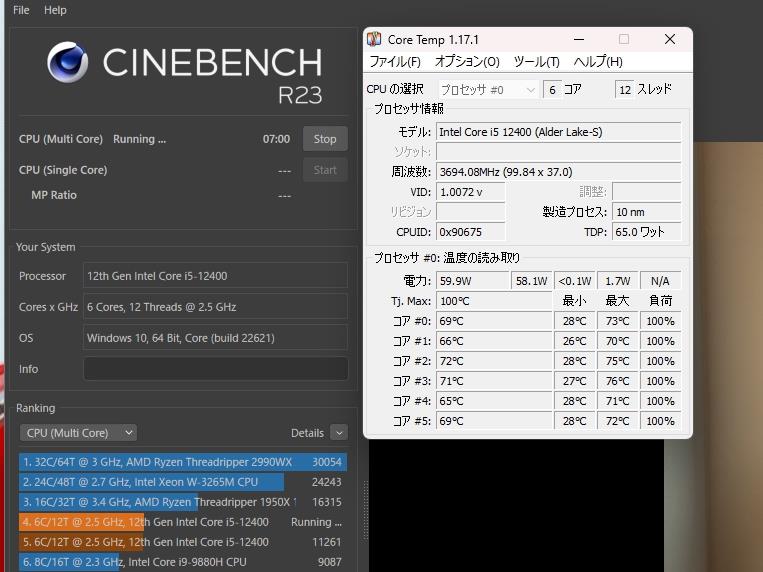The height and width of the screenshot is (572, 763).
Task: Click the Processor field showing i5-12400
Action: (216, 276)
